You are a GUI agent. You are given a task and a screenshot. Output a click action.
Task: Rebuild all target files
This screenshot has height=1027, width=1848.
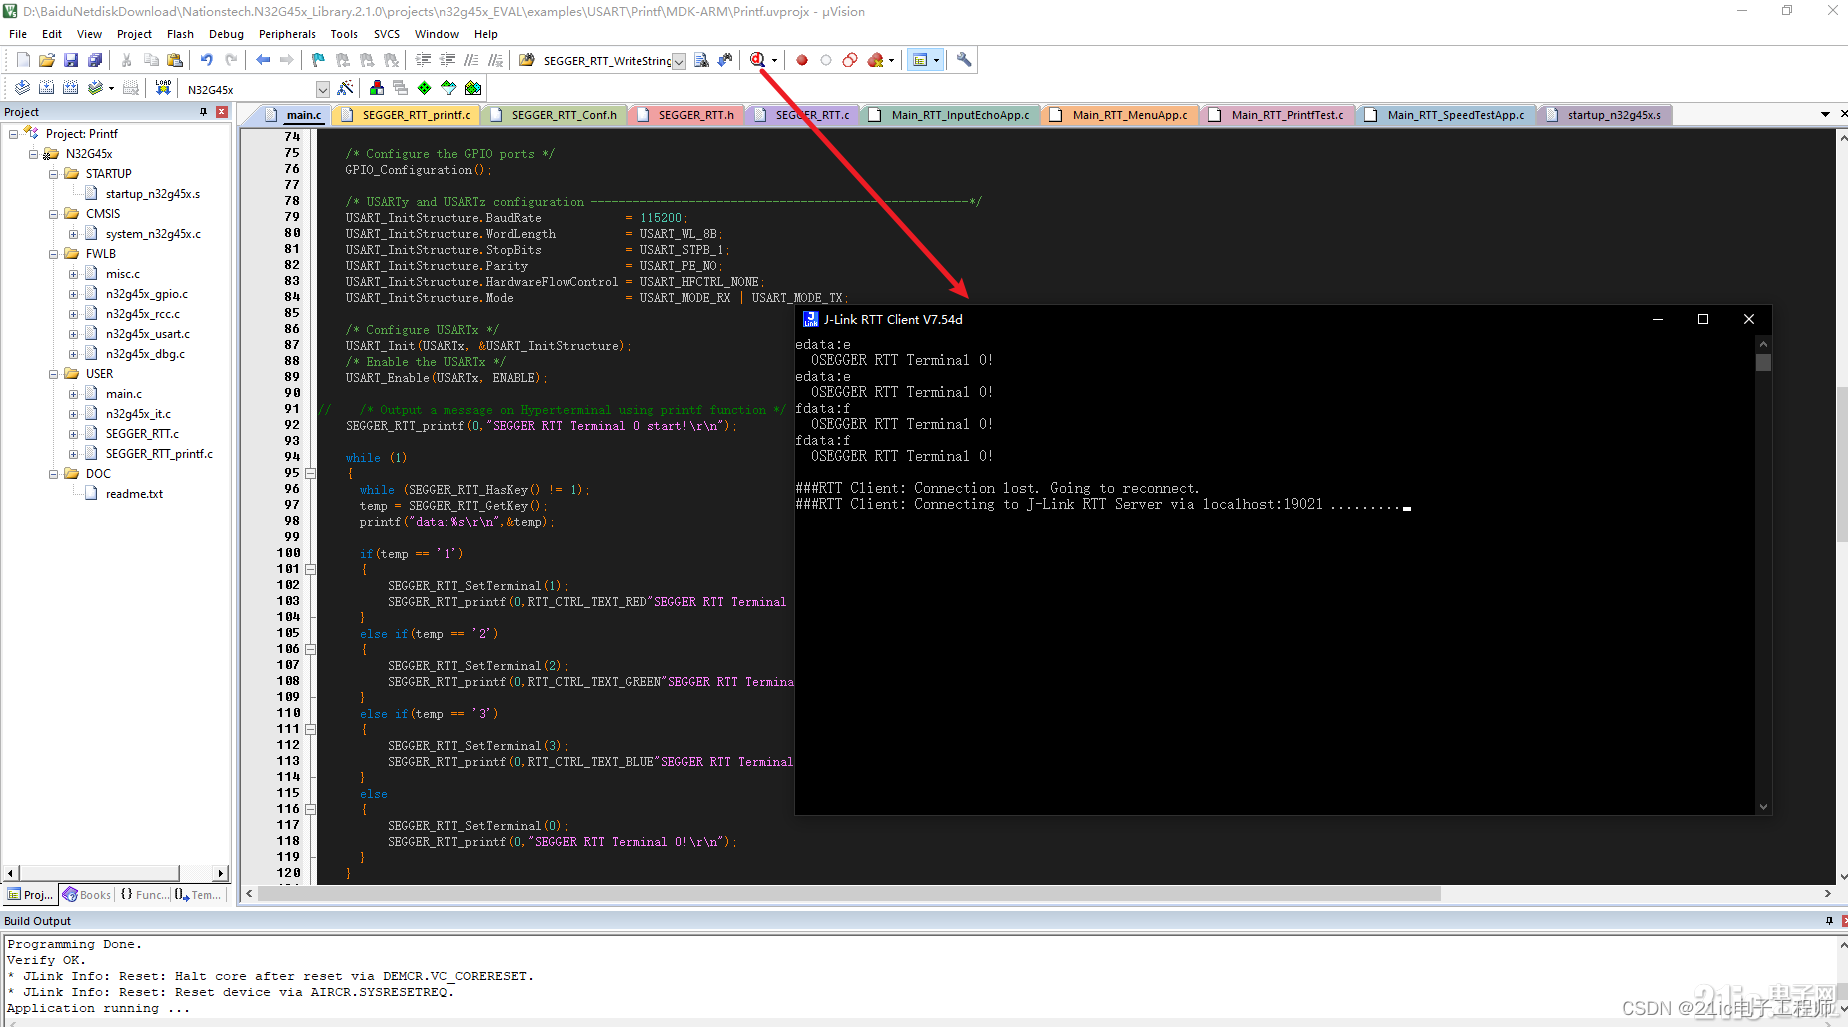[70, 88]
